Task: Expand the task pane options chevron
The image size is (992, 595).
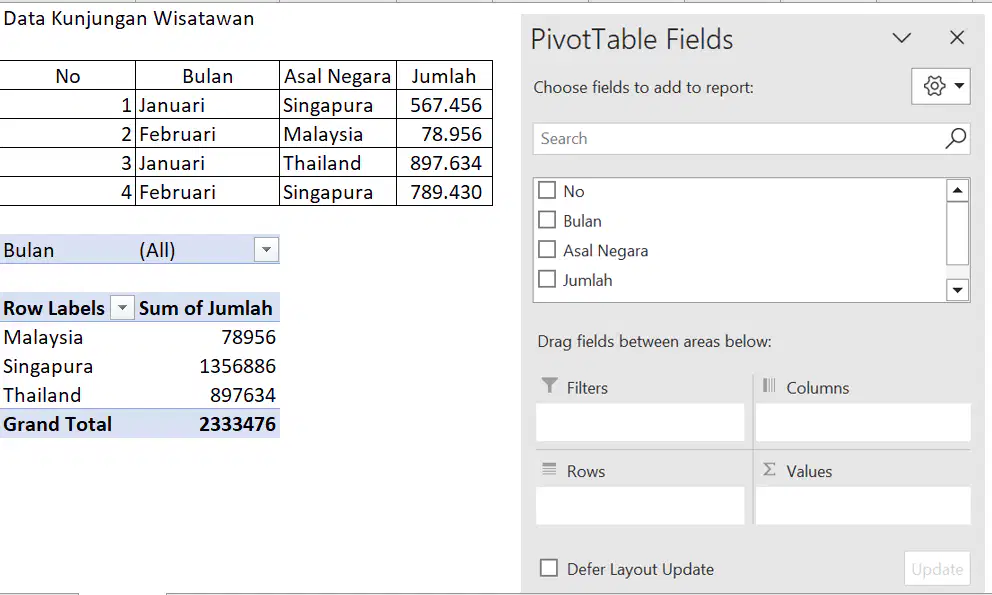Action: point(902,38)
